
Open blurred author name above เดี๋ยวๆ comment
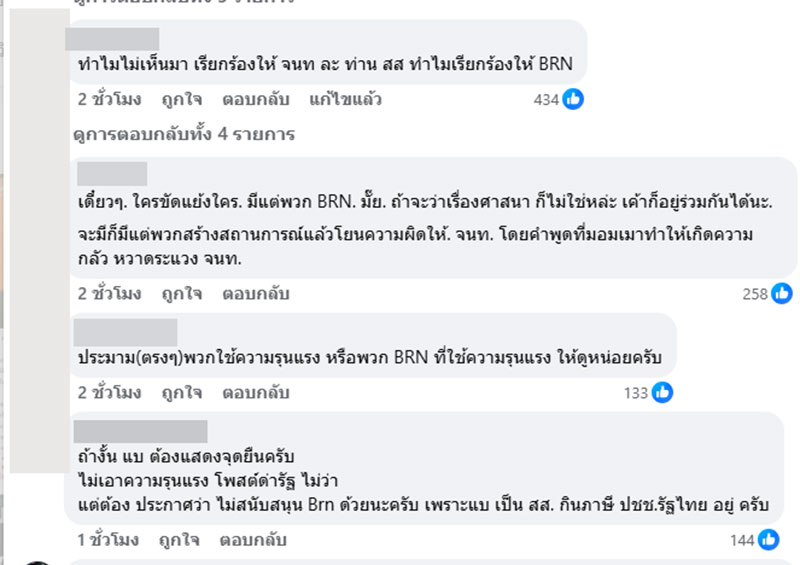pyautogui.click(x=112, y=173)
